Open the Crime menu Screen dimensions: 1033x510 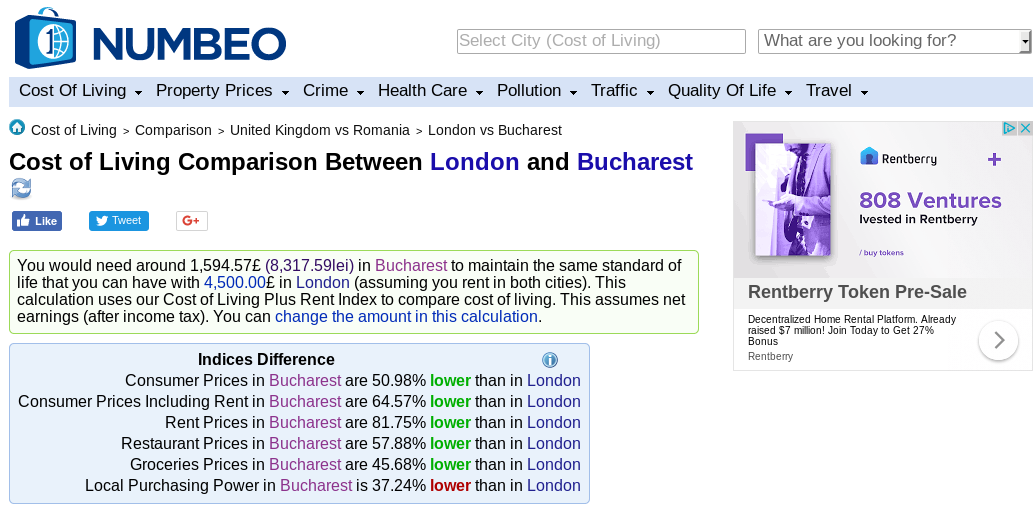coord(333,91)
